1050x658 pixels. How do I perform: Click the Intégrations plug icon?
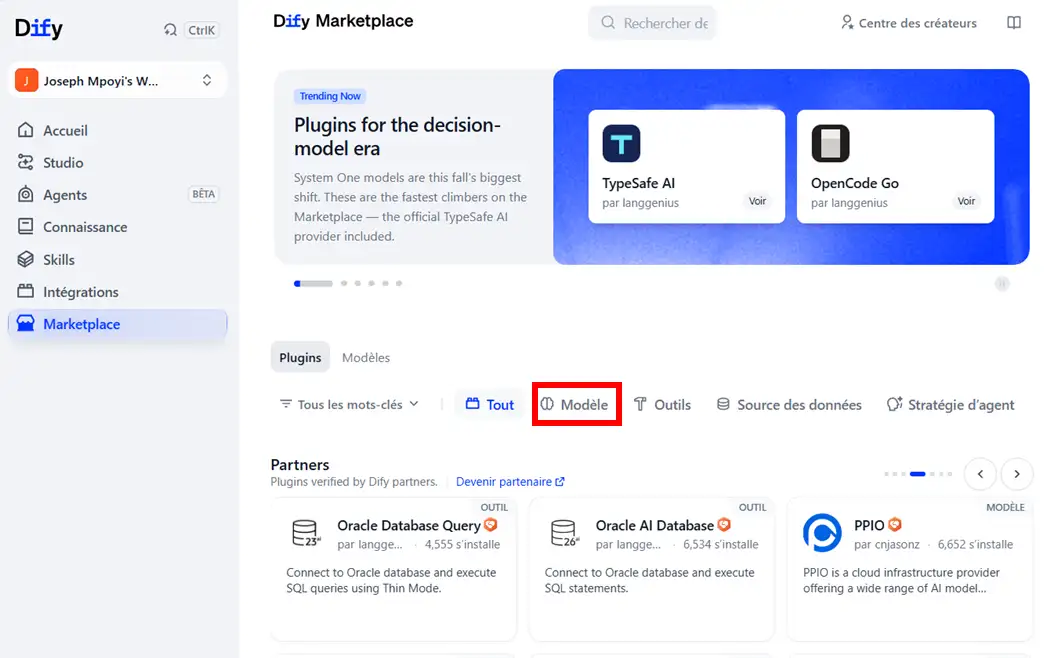[x=25, y=291]
